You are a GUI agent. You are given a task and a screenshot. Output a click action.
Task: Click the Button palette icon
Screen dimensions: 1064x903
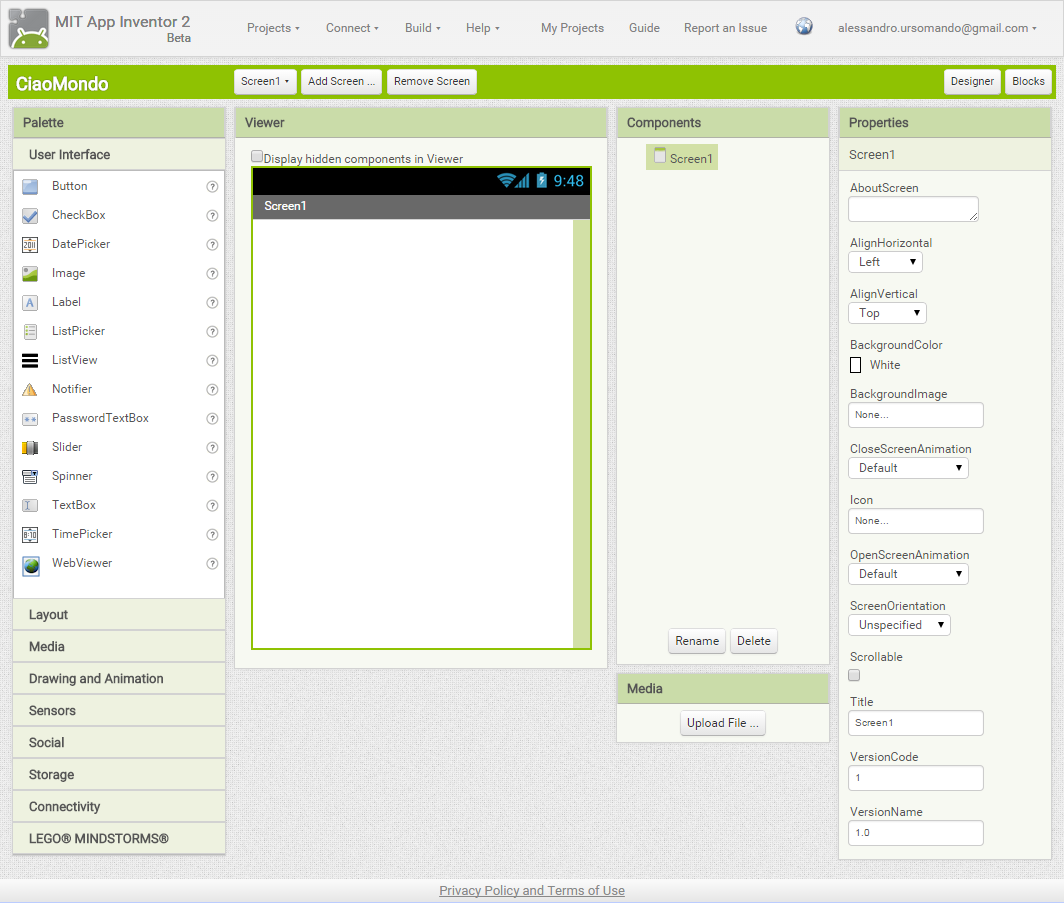point(30,187)
